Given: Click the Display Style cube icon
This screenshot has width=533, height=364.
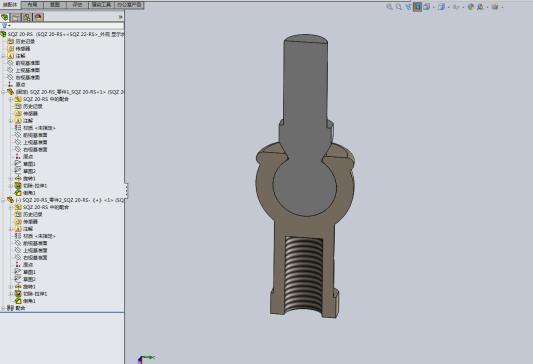Looking at the screenshot, I should 441,7.
